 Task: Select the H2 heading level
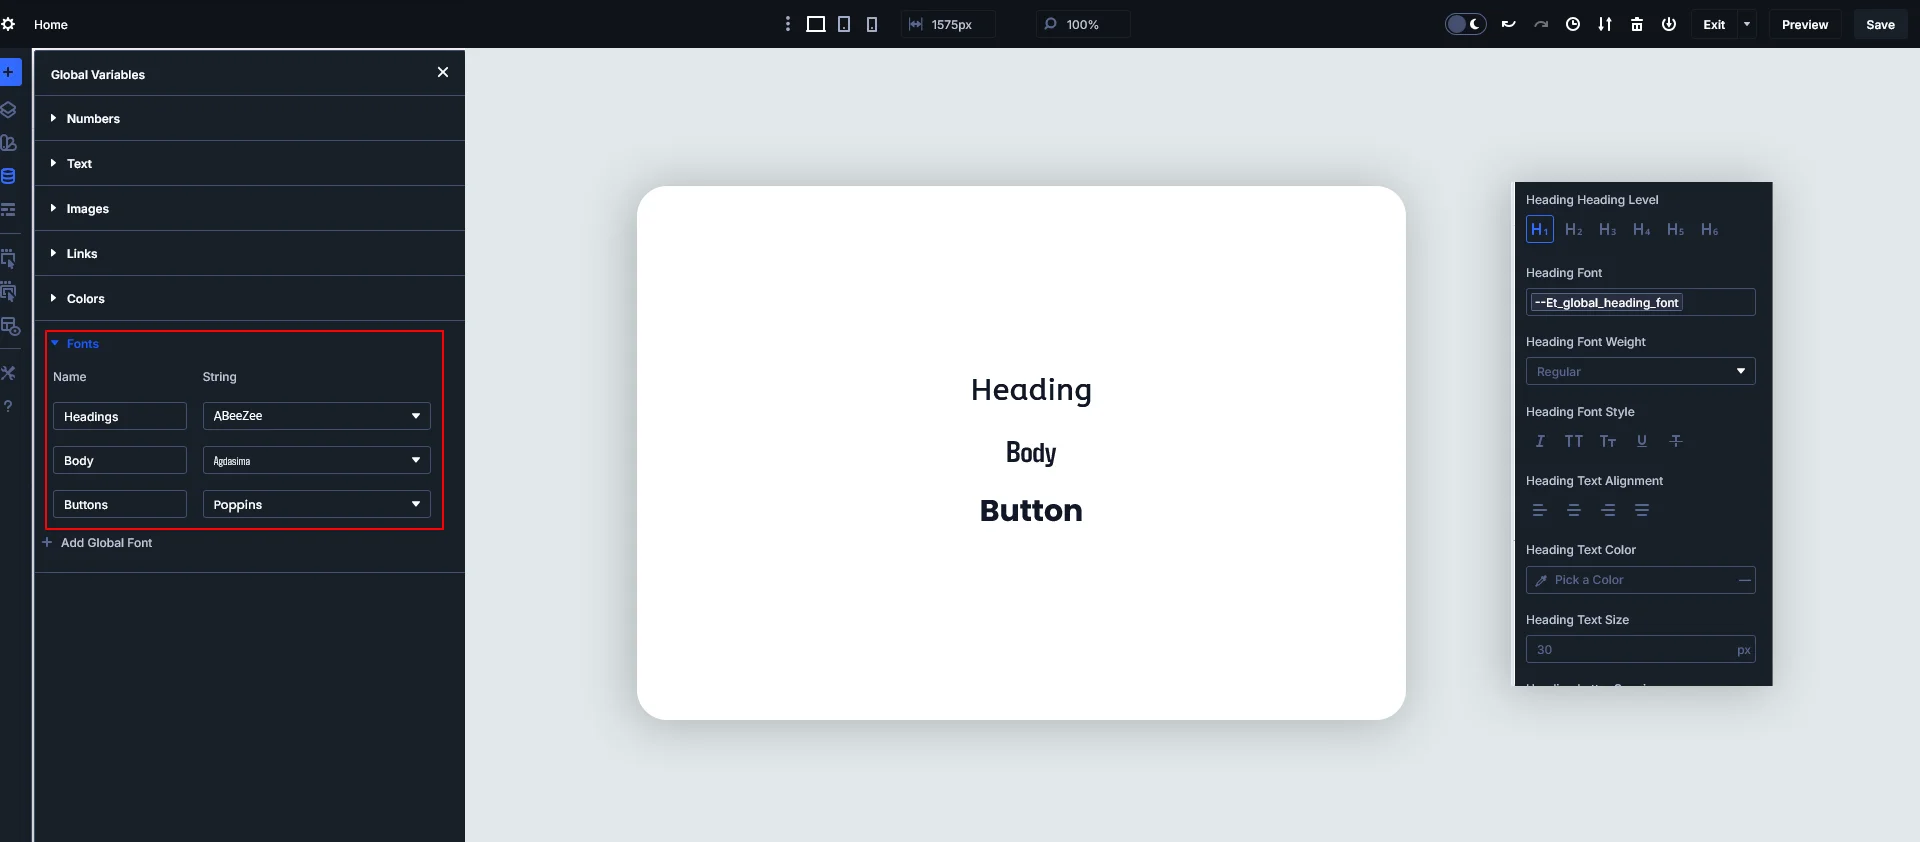click(1574, 230)
